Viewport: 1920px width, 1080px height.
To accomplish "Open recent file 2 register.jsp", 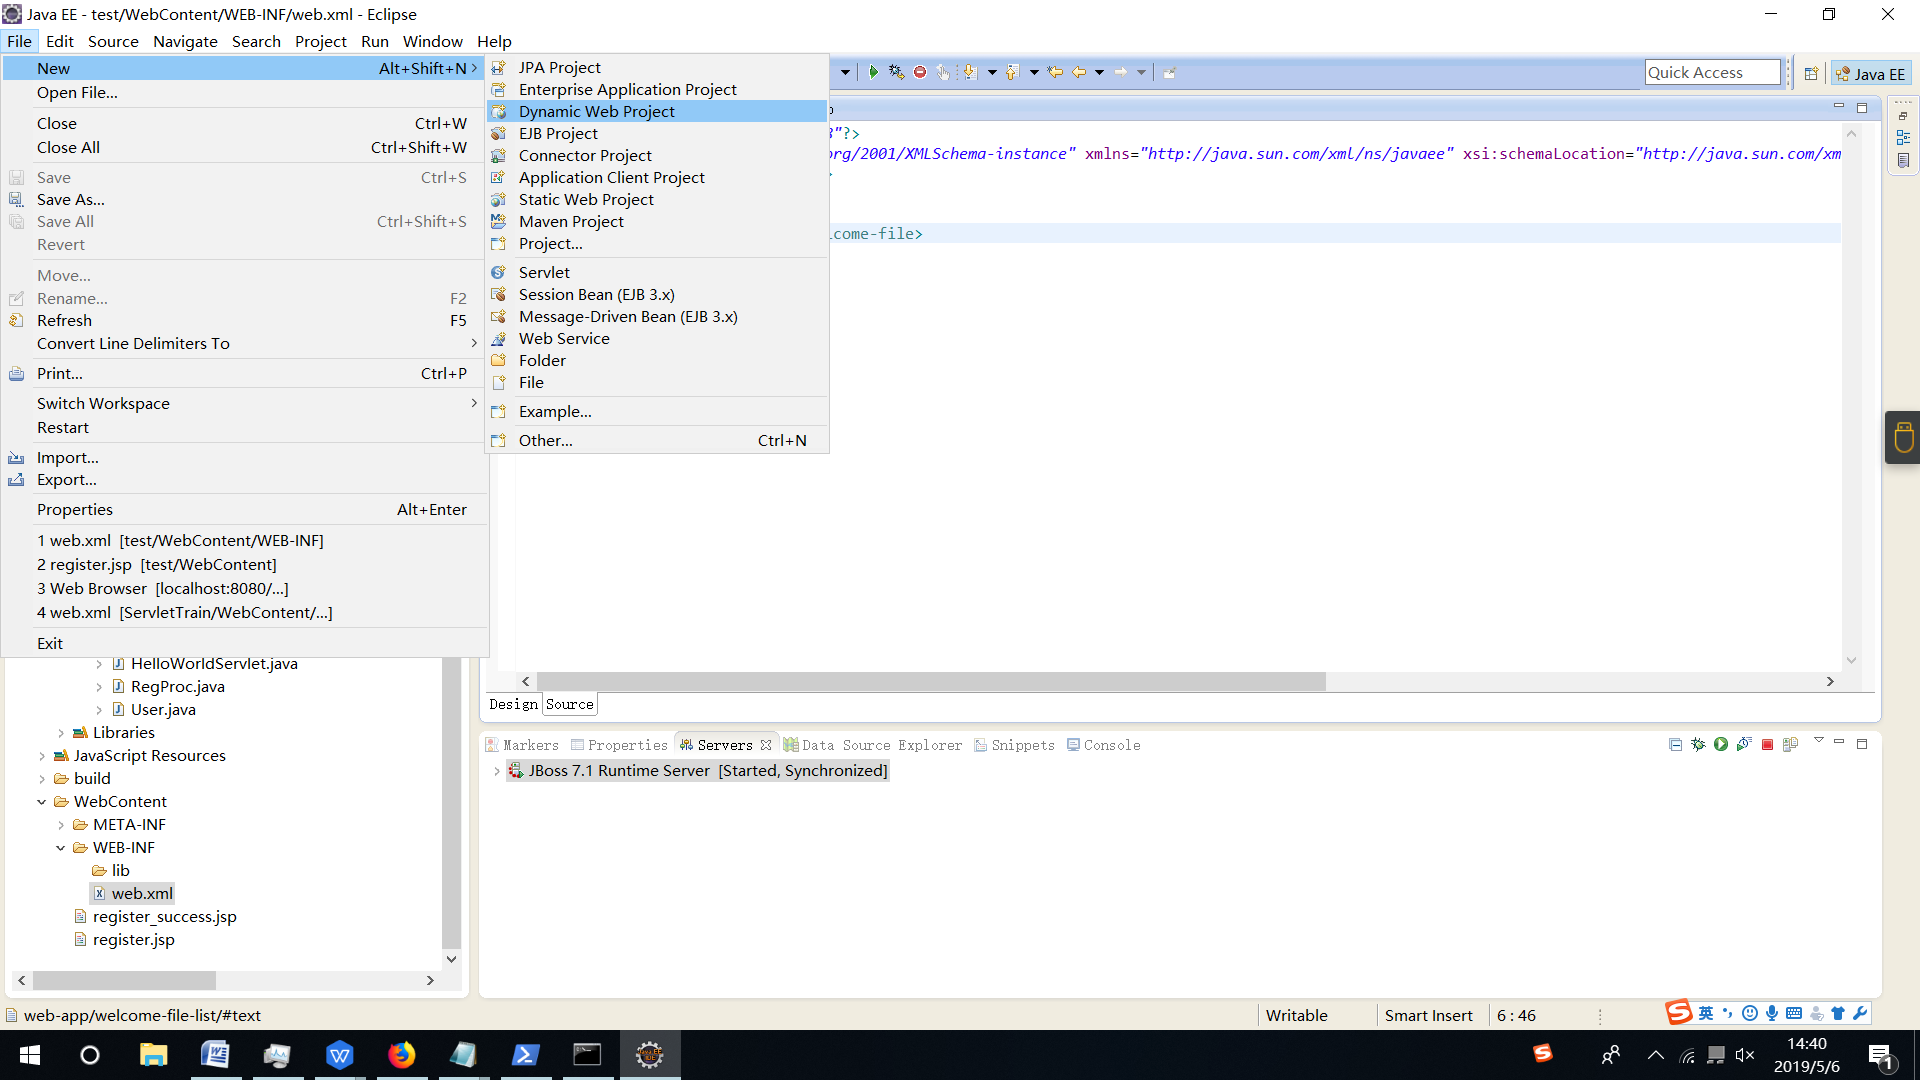I will (157, 564).
